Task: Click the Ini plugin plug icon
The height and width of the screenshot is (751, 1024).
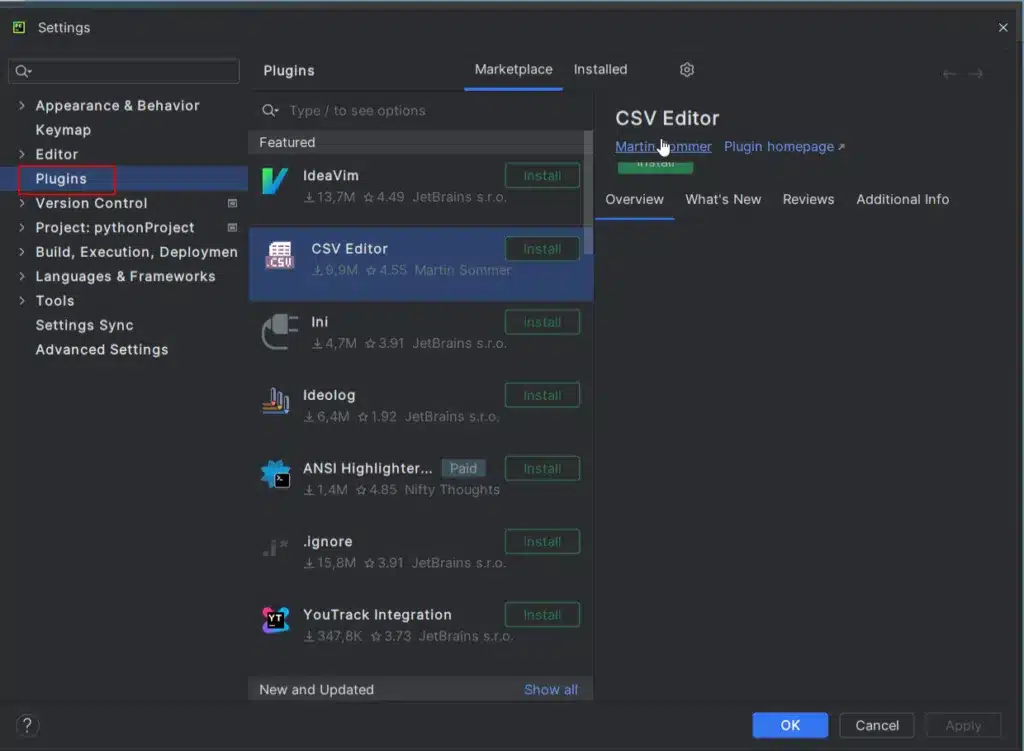Action: 280,331
